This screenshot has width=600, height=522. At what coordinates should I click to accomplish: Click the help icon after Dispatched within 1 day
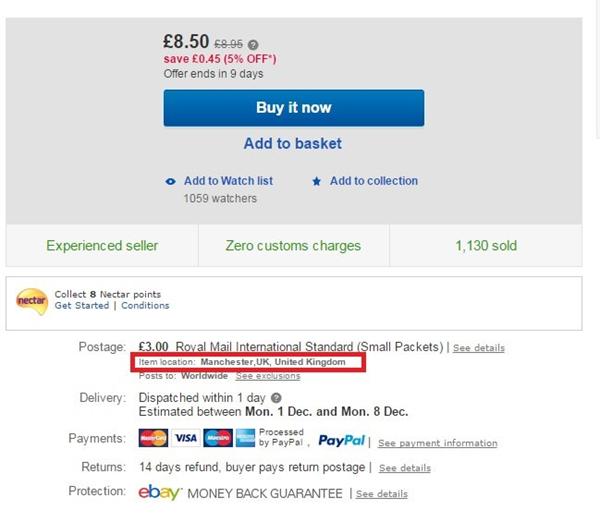tap(276, 398)
